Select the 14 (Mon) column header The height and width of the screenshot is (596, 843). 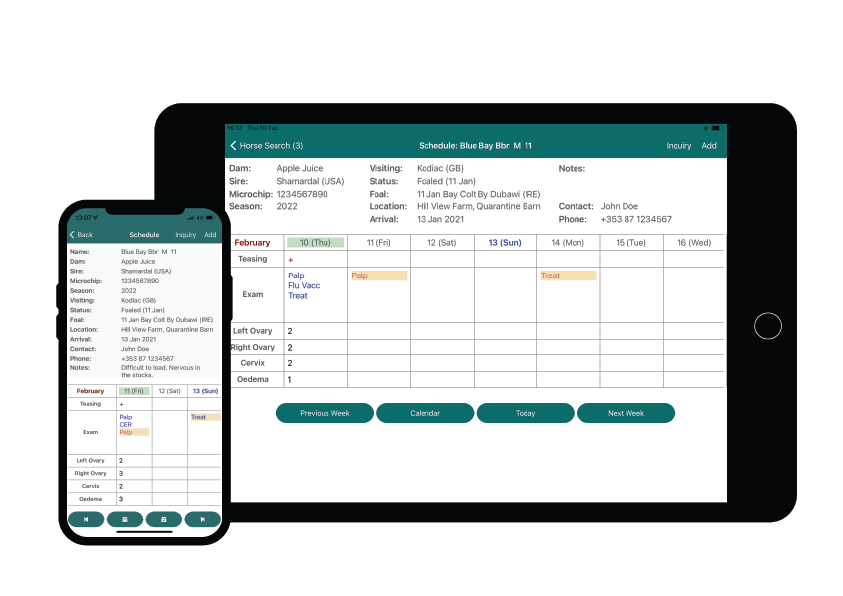tap(568, 243)
